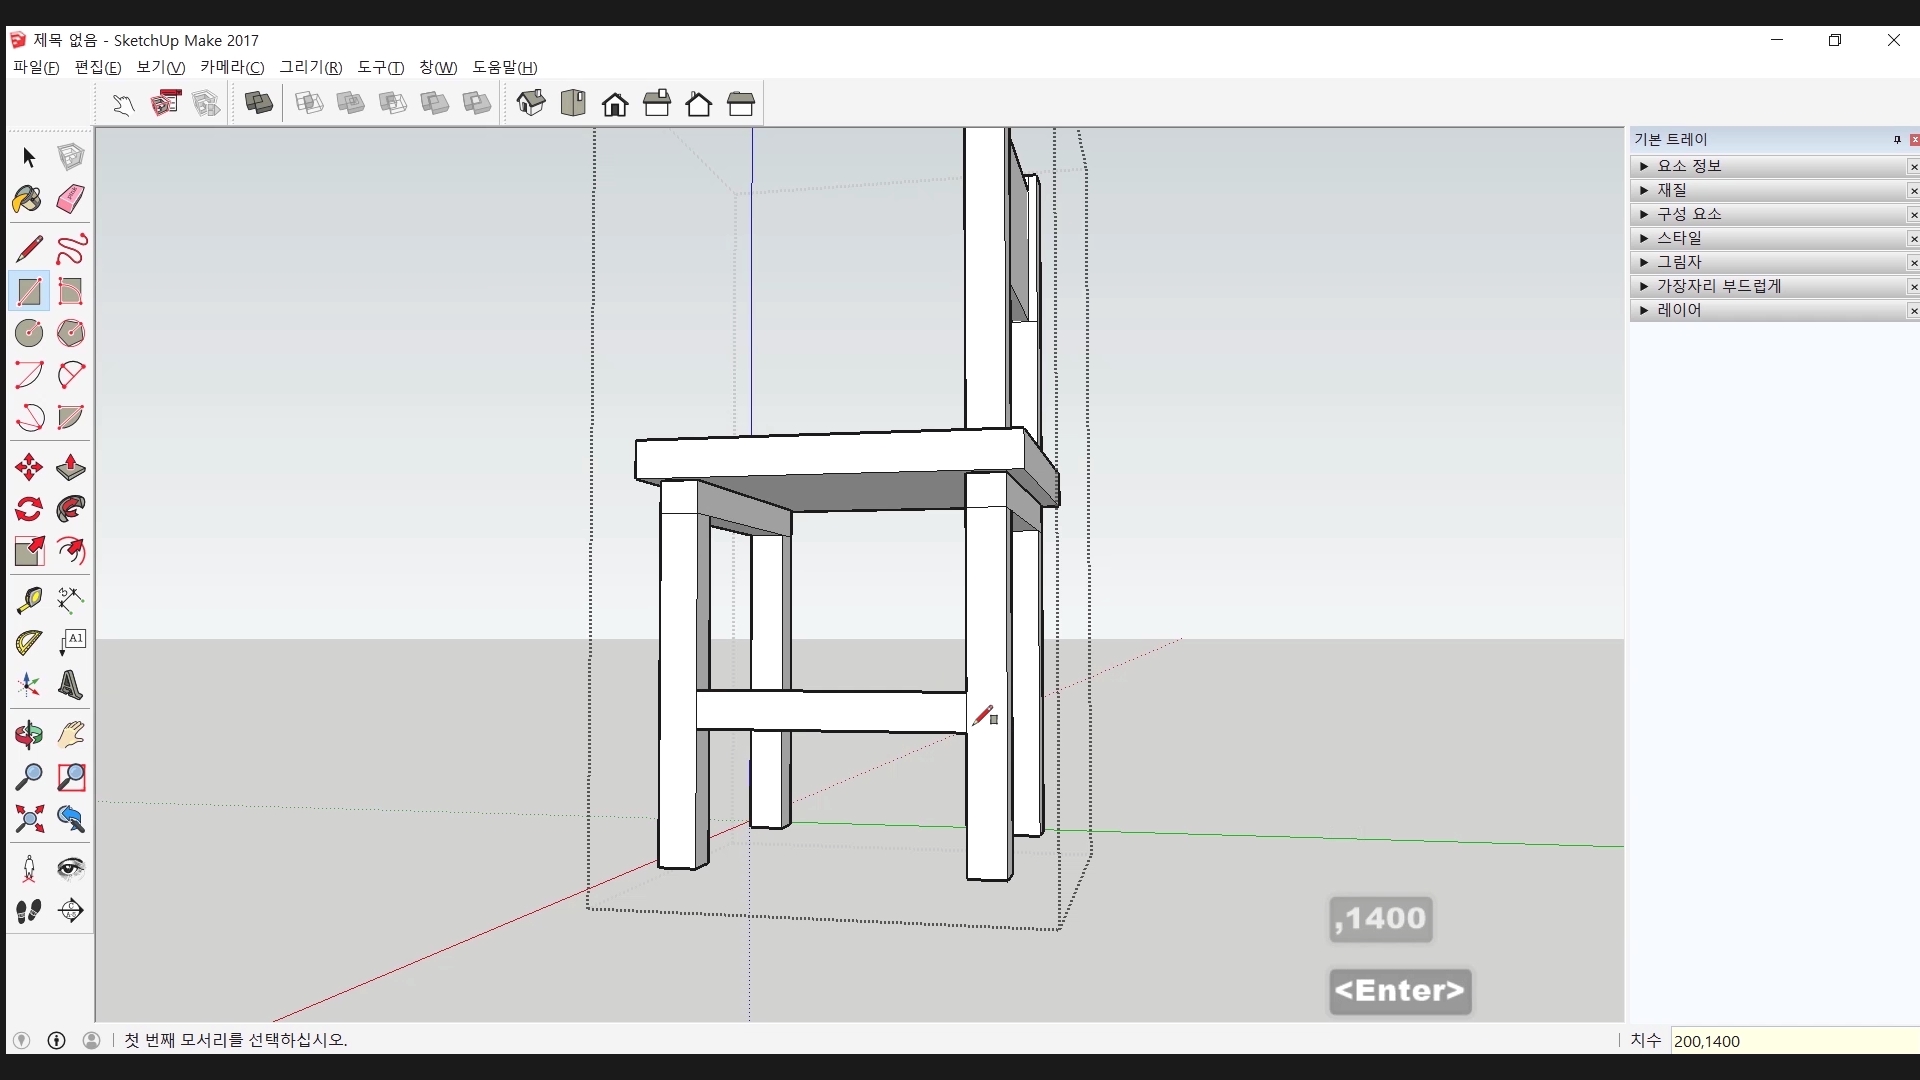Choose the Paint Bucket tool
This screenshot has width=1920, height=1080.
click(x=28, y=199)
